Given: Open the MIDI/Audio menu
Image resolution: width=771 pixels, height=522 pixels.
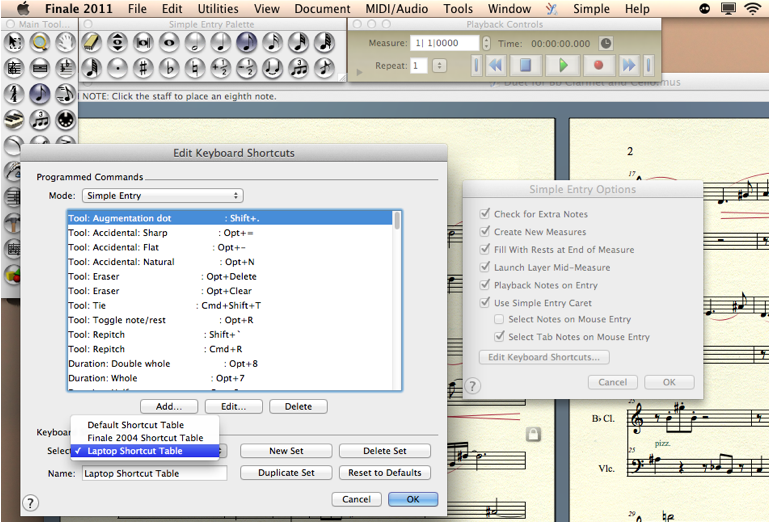Looking at the screenshot, I should [x=396, y=9].
